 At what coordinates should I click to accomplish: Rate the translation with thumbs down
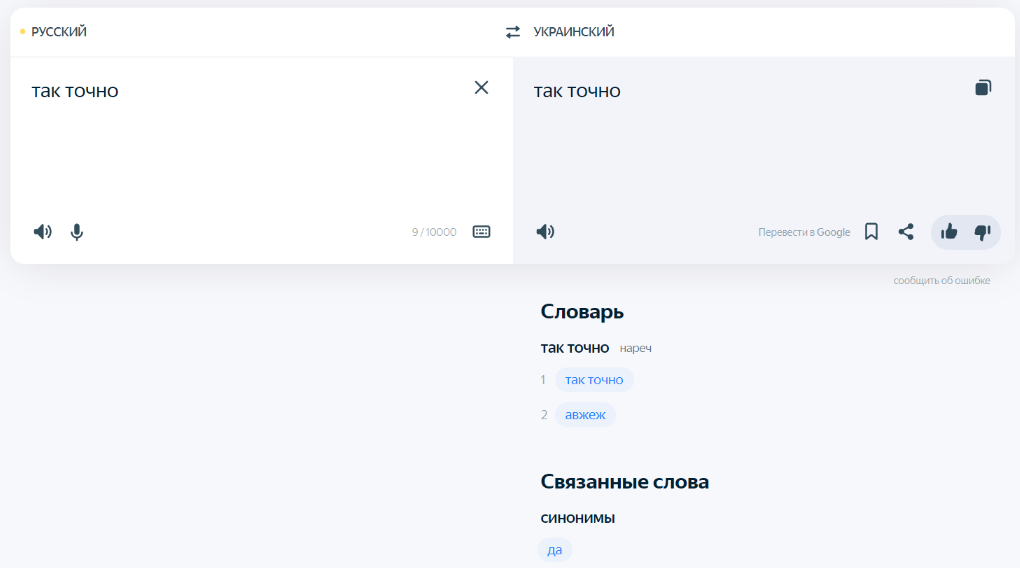click(982, 232)
